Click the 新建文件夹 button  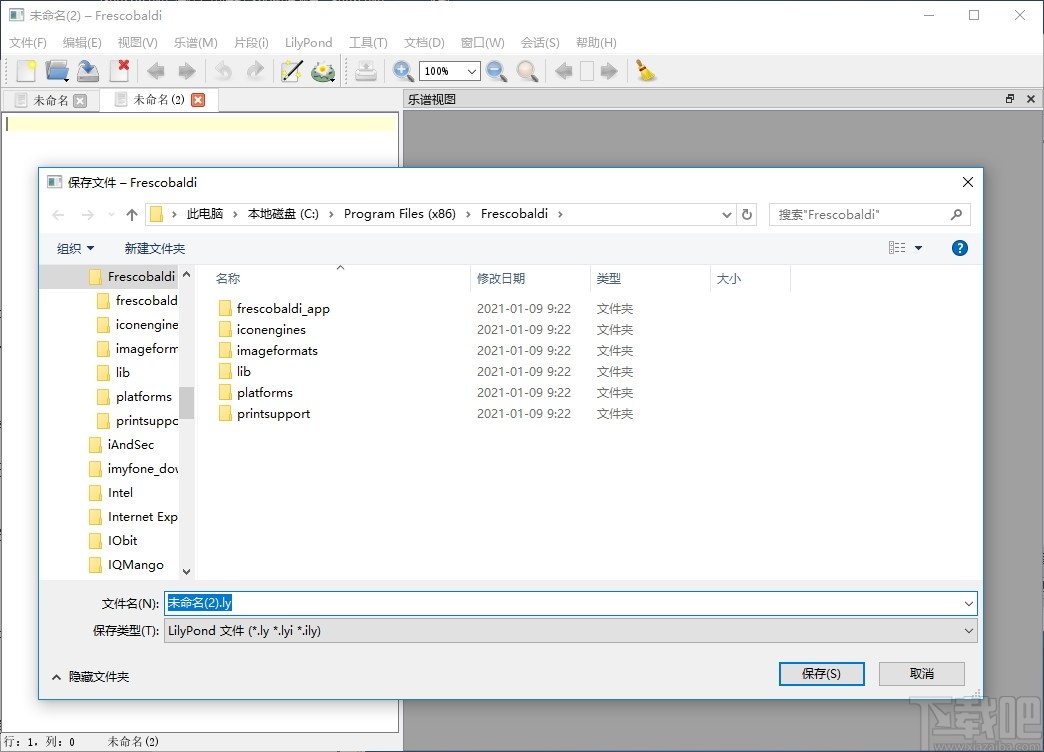[x=154, y=248]
